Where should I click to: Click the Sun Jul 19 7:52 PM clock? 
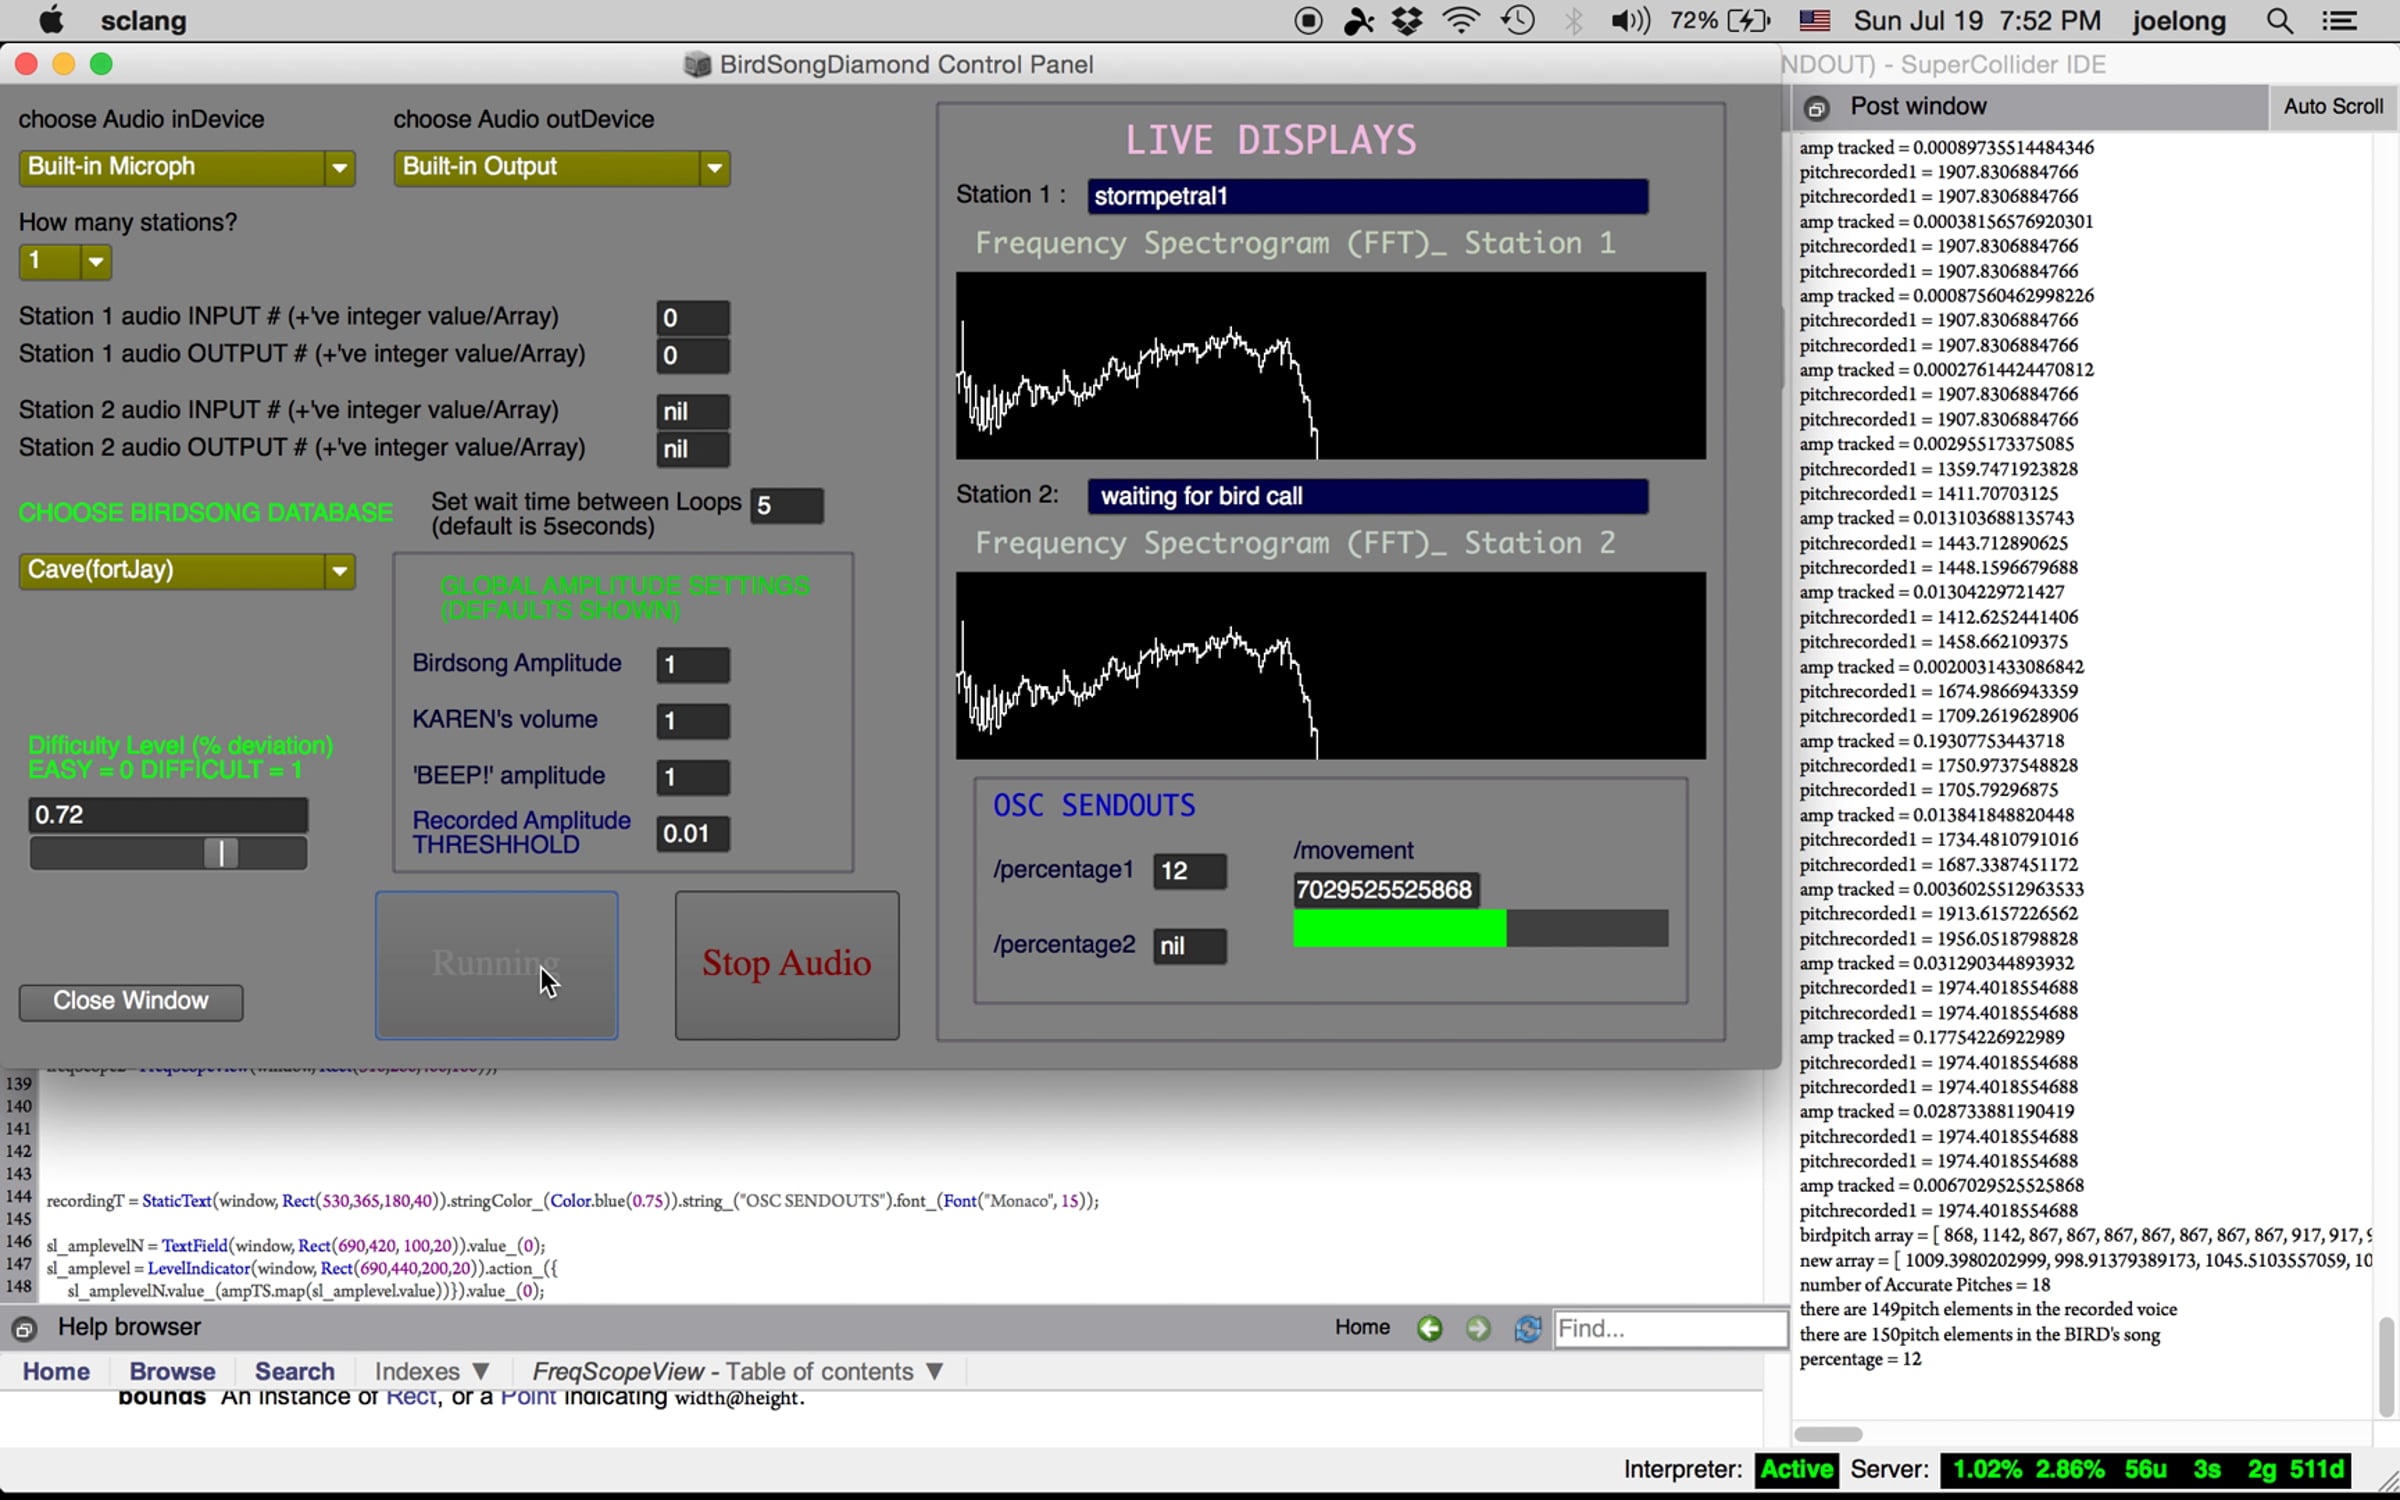tap(1977, 20)
